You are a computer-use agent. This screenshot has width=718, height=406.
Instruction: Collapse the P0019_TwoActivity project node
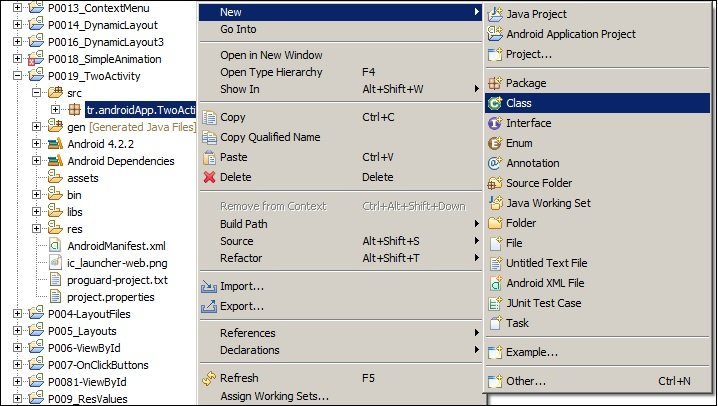(x=19, y=73)
